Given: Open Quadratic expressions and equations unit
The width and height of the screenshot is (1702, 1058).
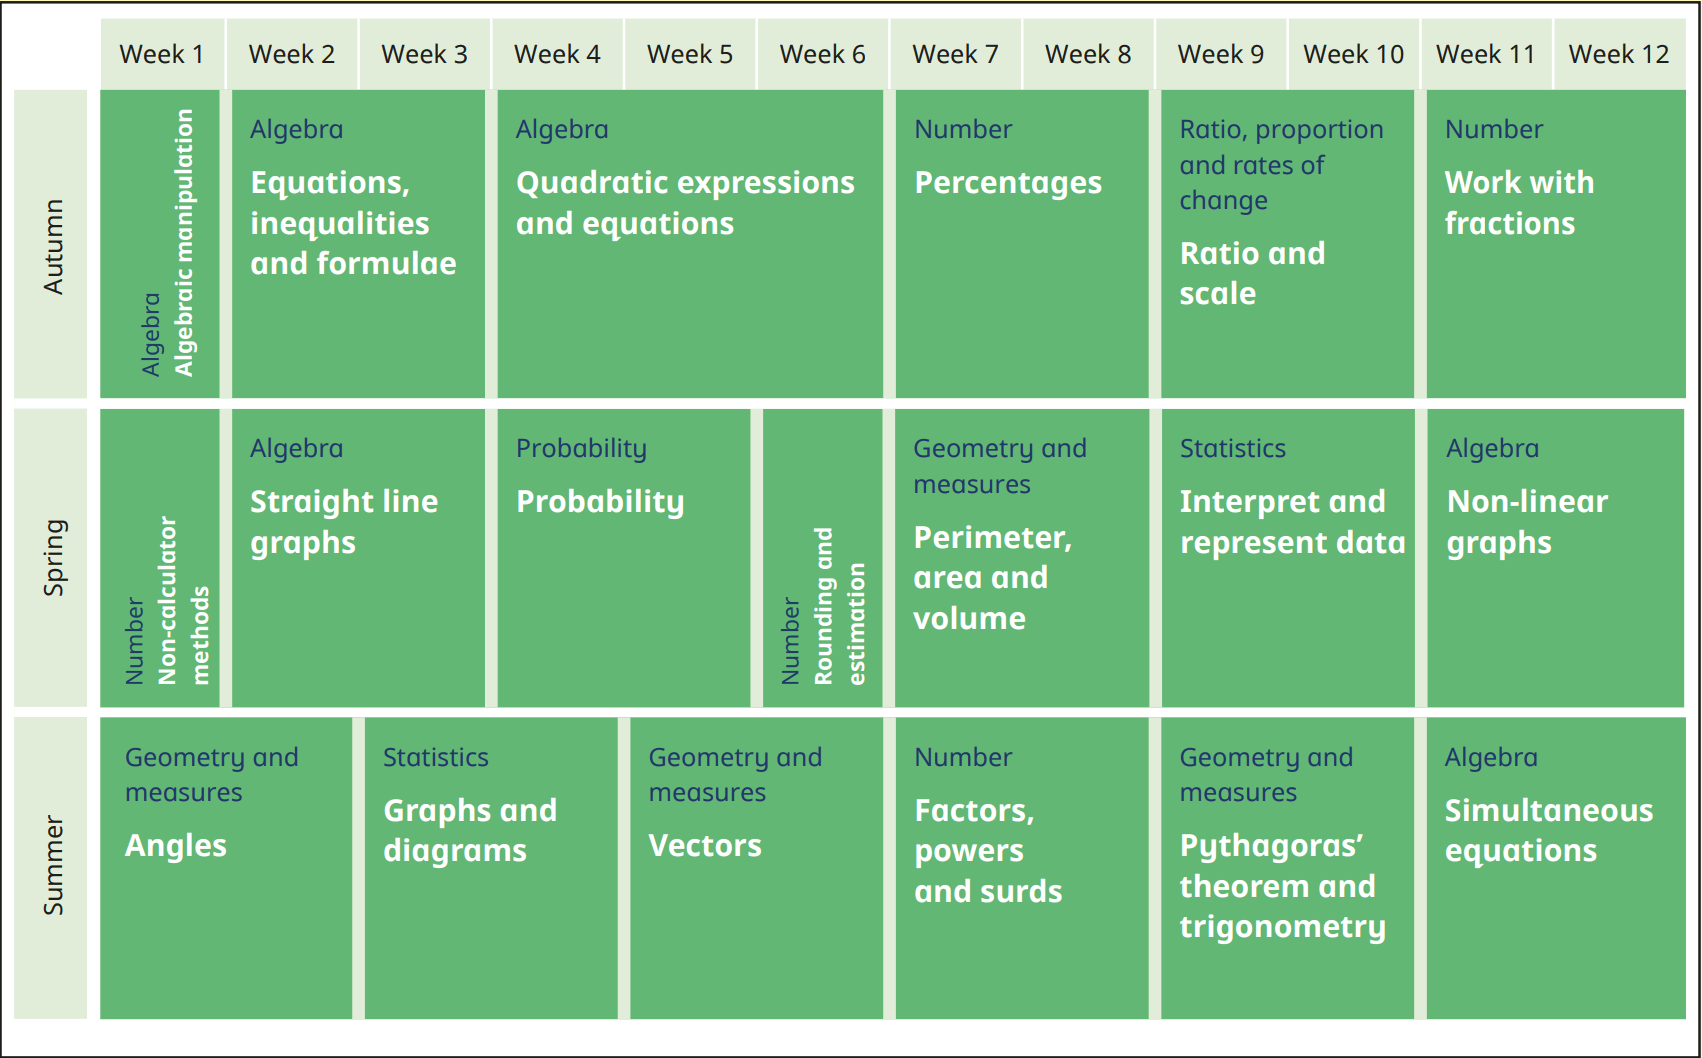Looking at the screenshot, I should (x=685, y=203).
